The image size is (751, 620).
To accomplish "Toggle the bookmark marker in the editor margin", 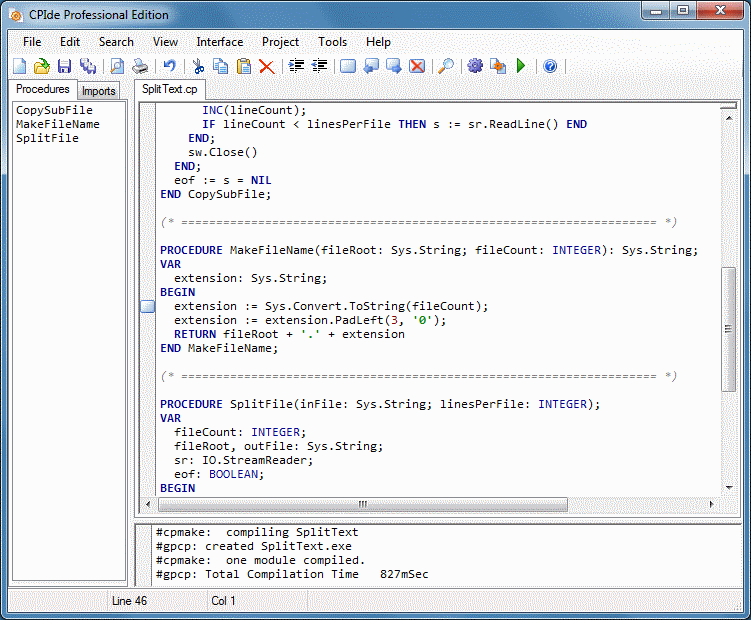I will (147, 307).
